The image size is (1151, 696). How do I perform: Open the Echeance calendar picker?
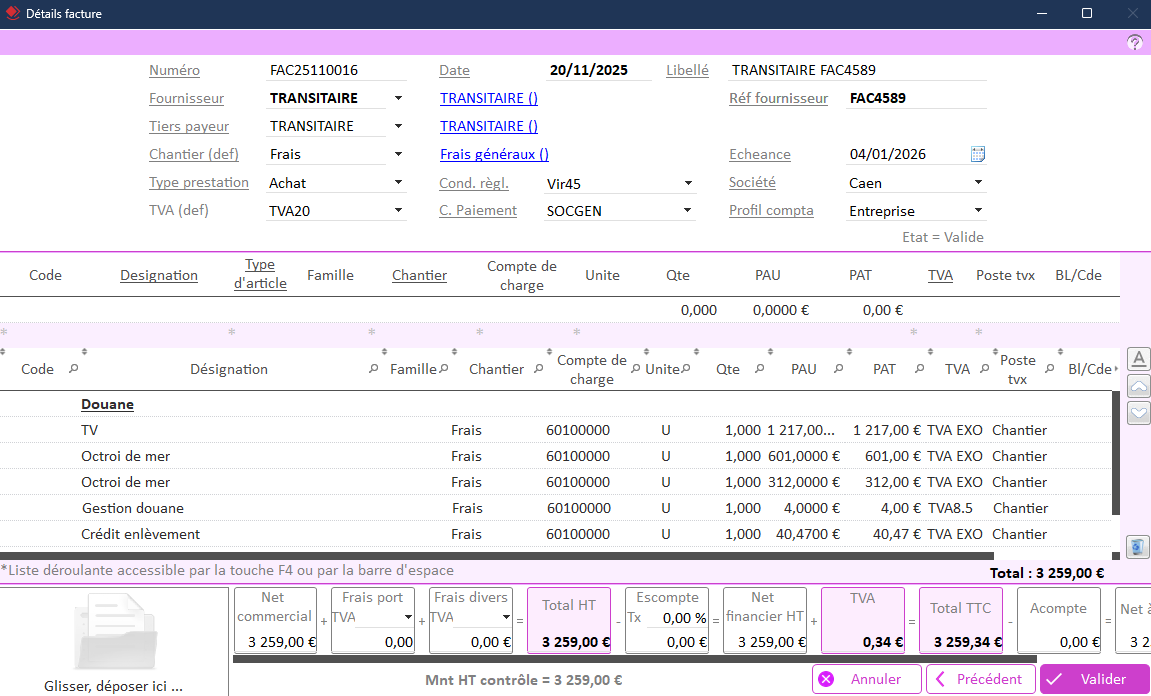point(978,154)
